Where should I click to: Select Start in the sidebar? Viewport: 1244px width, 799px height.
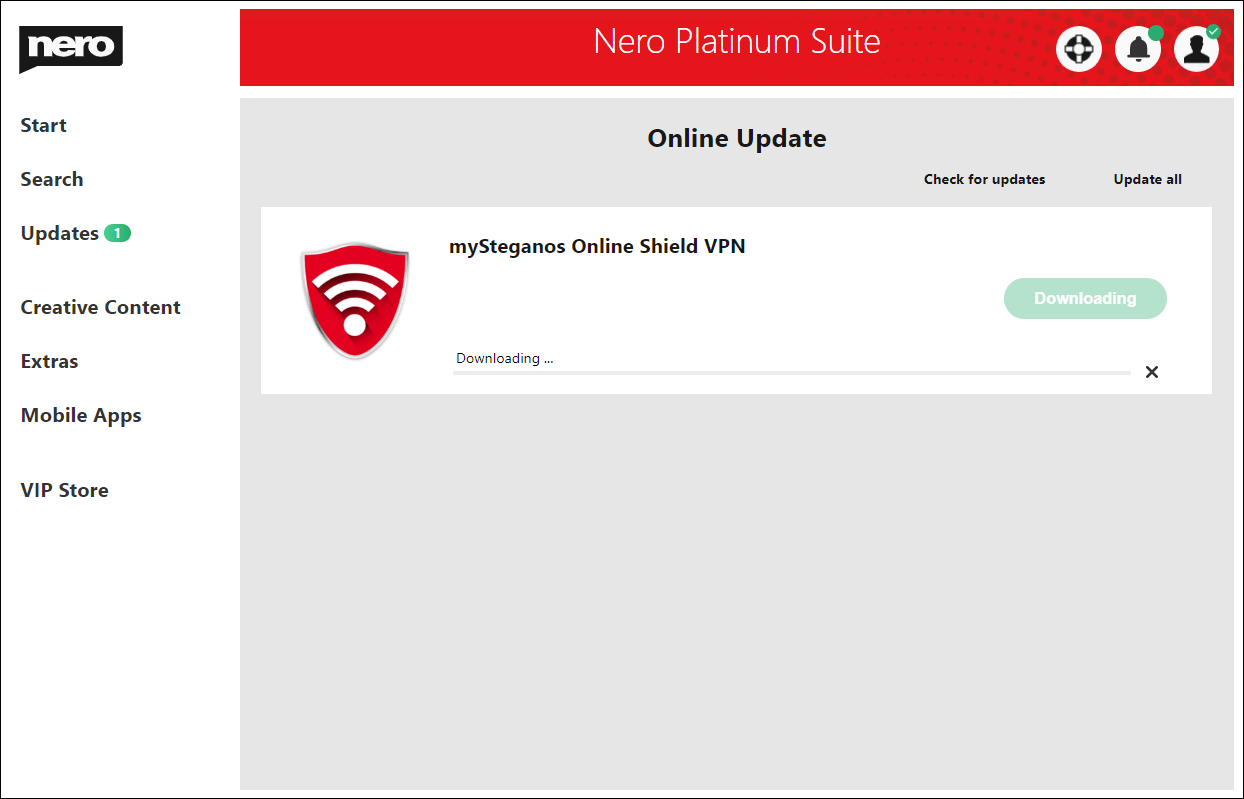click(43, 125)
